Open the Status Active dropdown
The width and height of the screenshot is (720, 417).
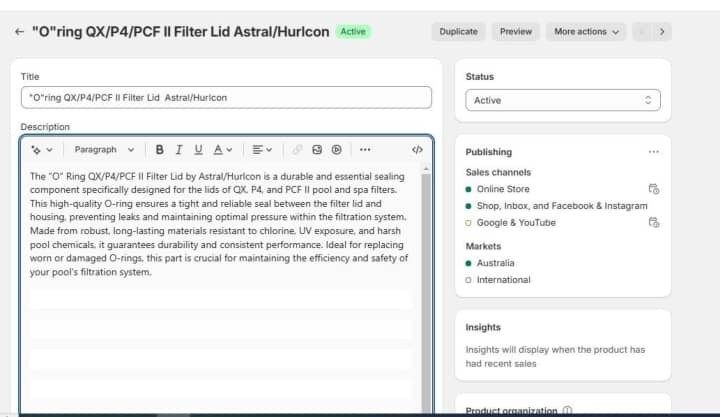click(x=562, y=100)
